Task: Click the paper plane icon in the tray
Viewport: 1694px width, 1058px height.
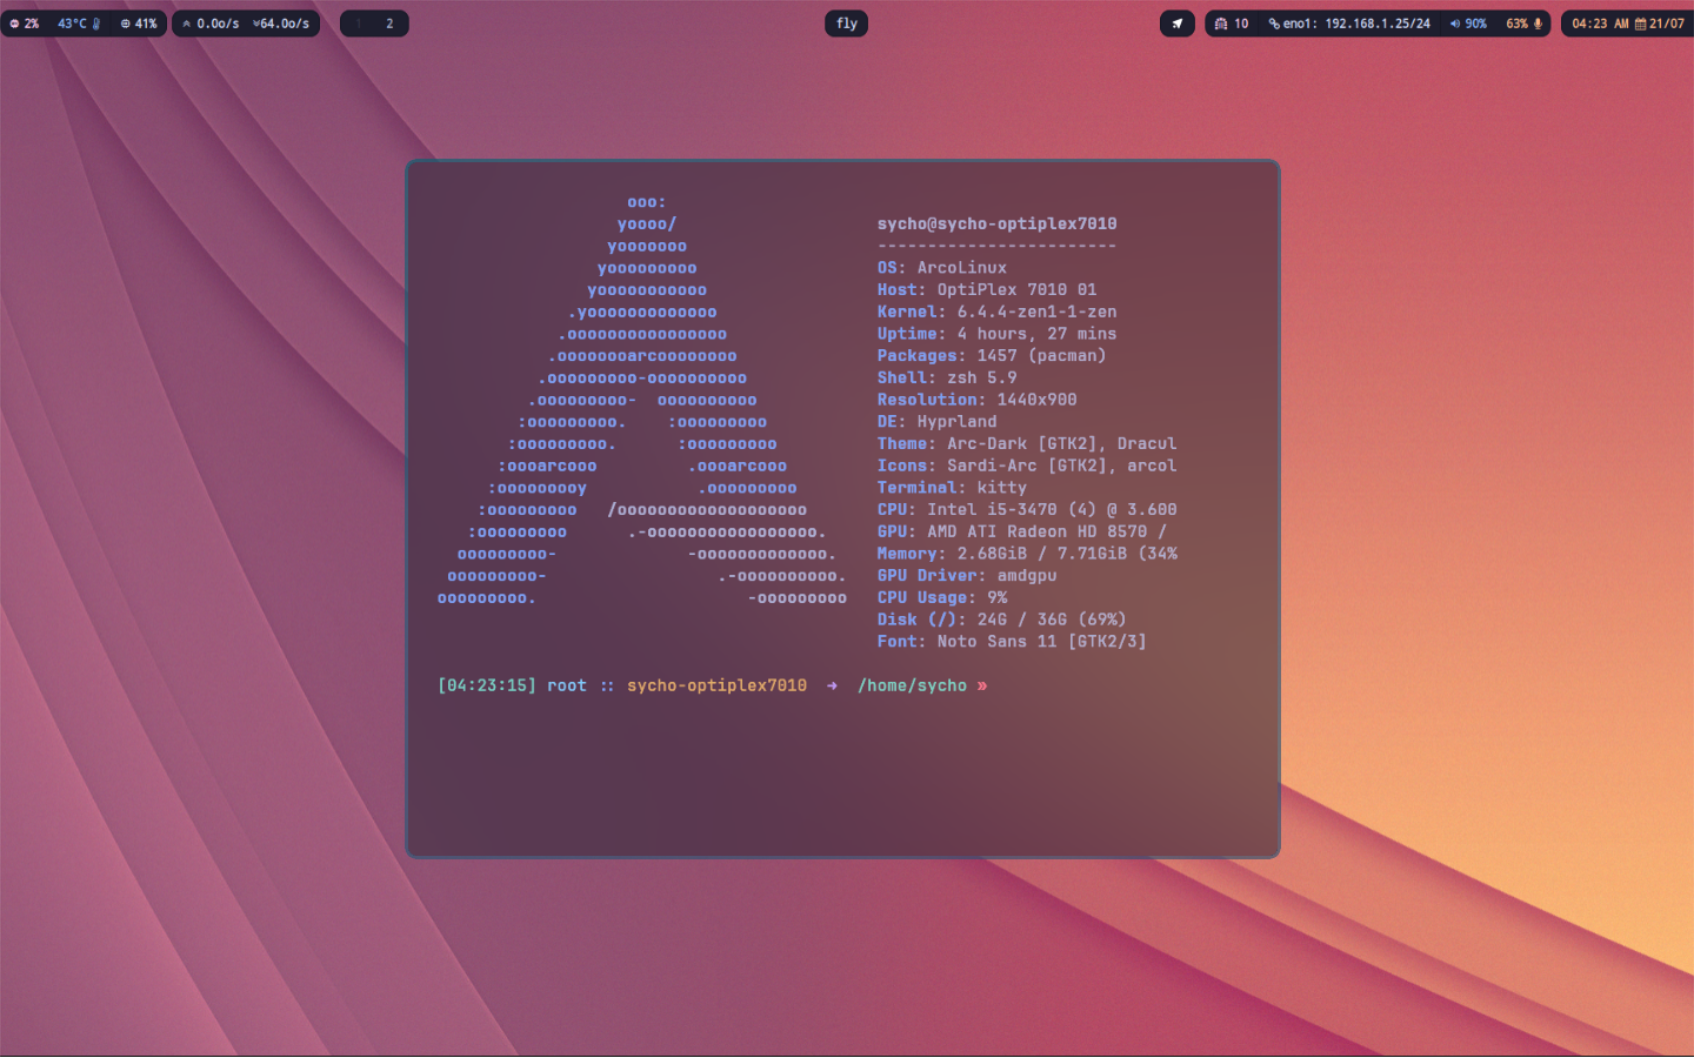Action: point(1177,23)
